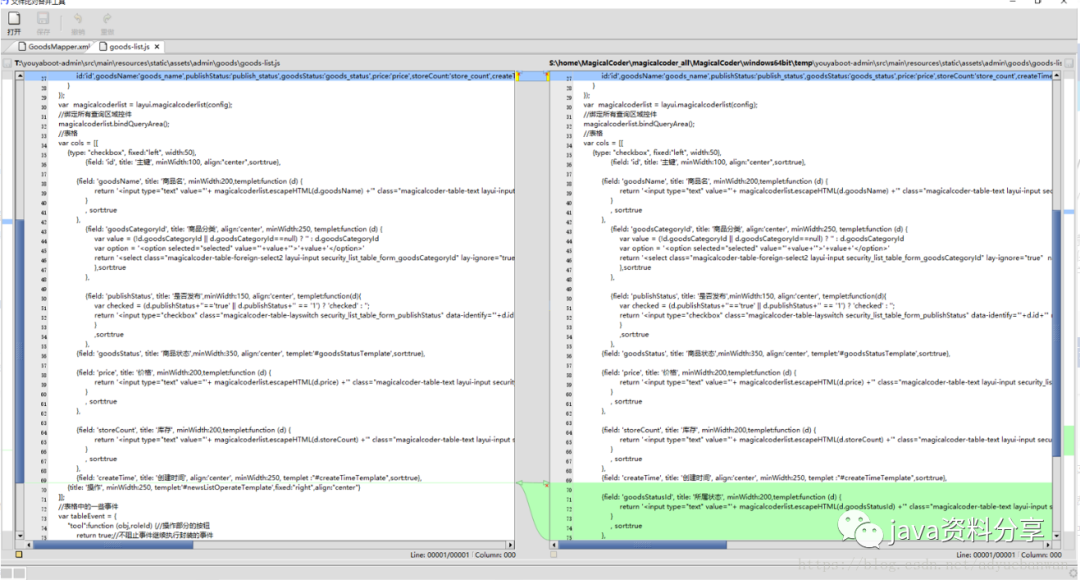This screenshot has width=1080, height=580.
Task: Click the publishStatus field line in right pane
Action: pyautogui.click(x=748, y=296)
